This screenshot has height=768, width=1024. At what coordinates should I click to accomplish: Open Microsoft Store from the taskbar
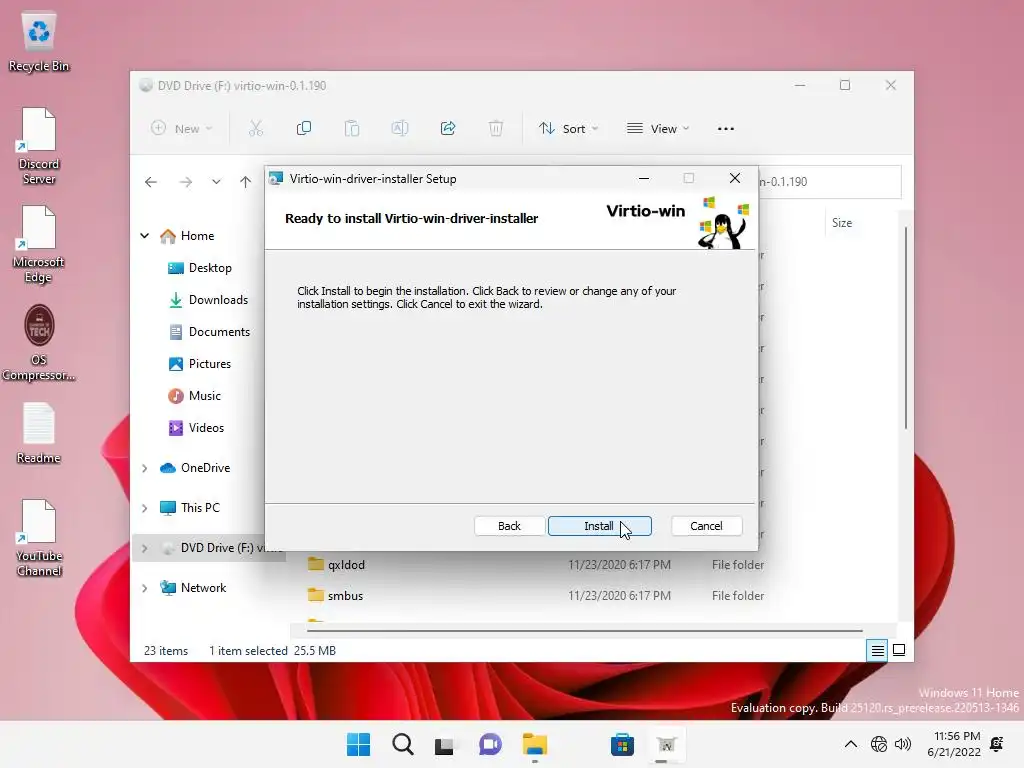click(x=622, y=744)
